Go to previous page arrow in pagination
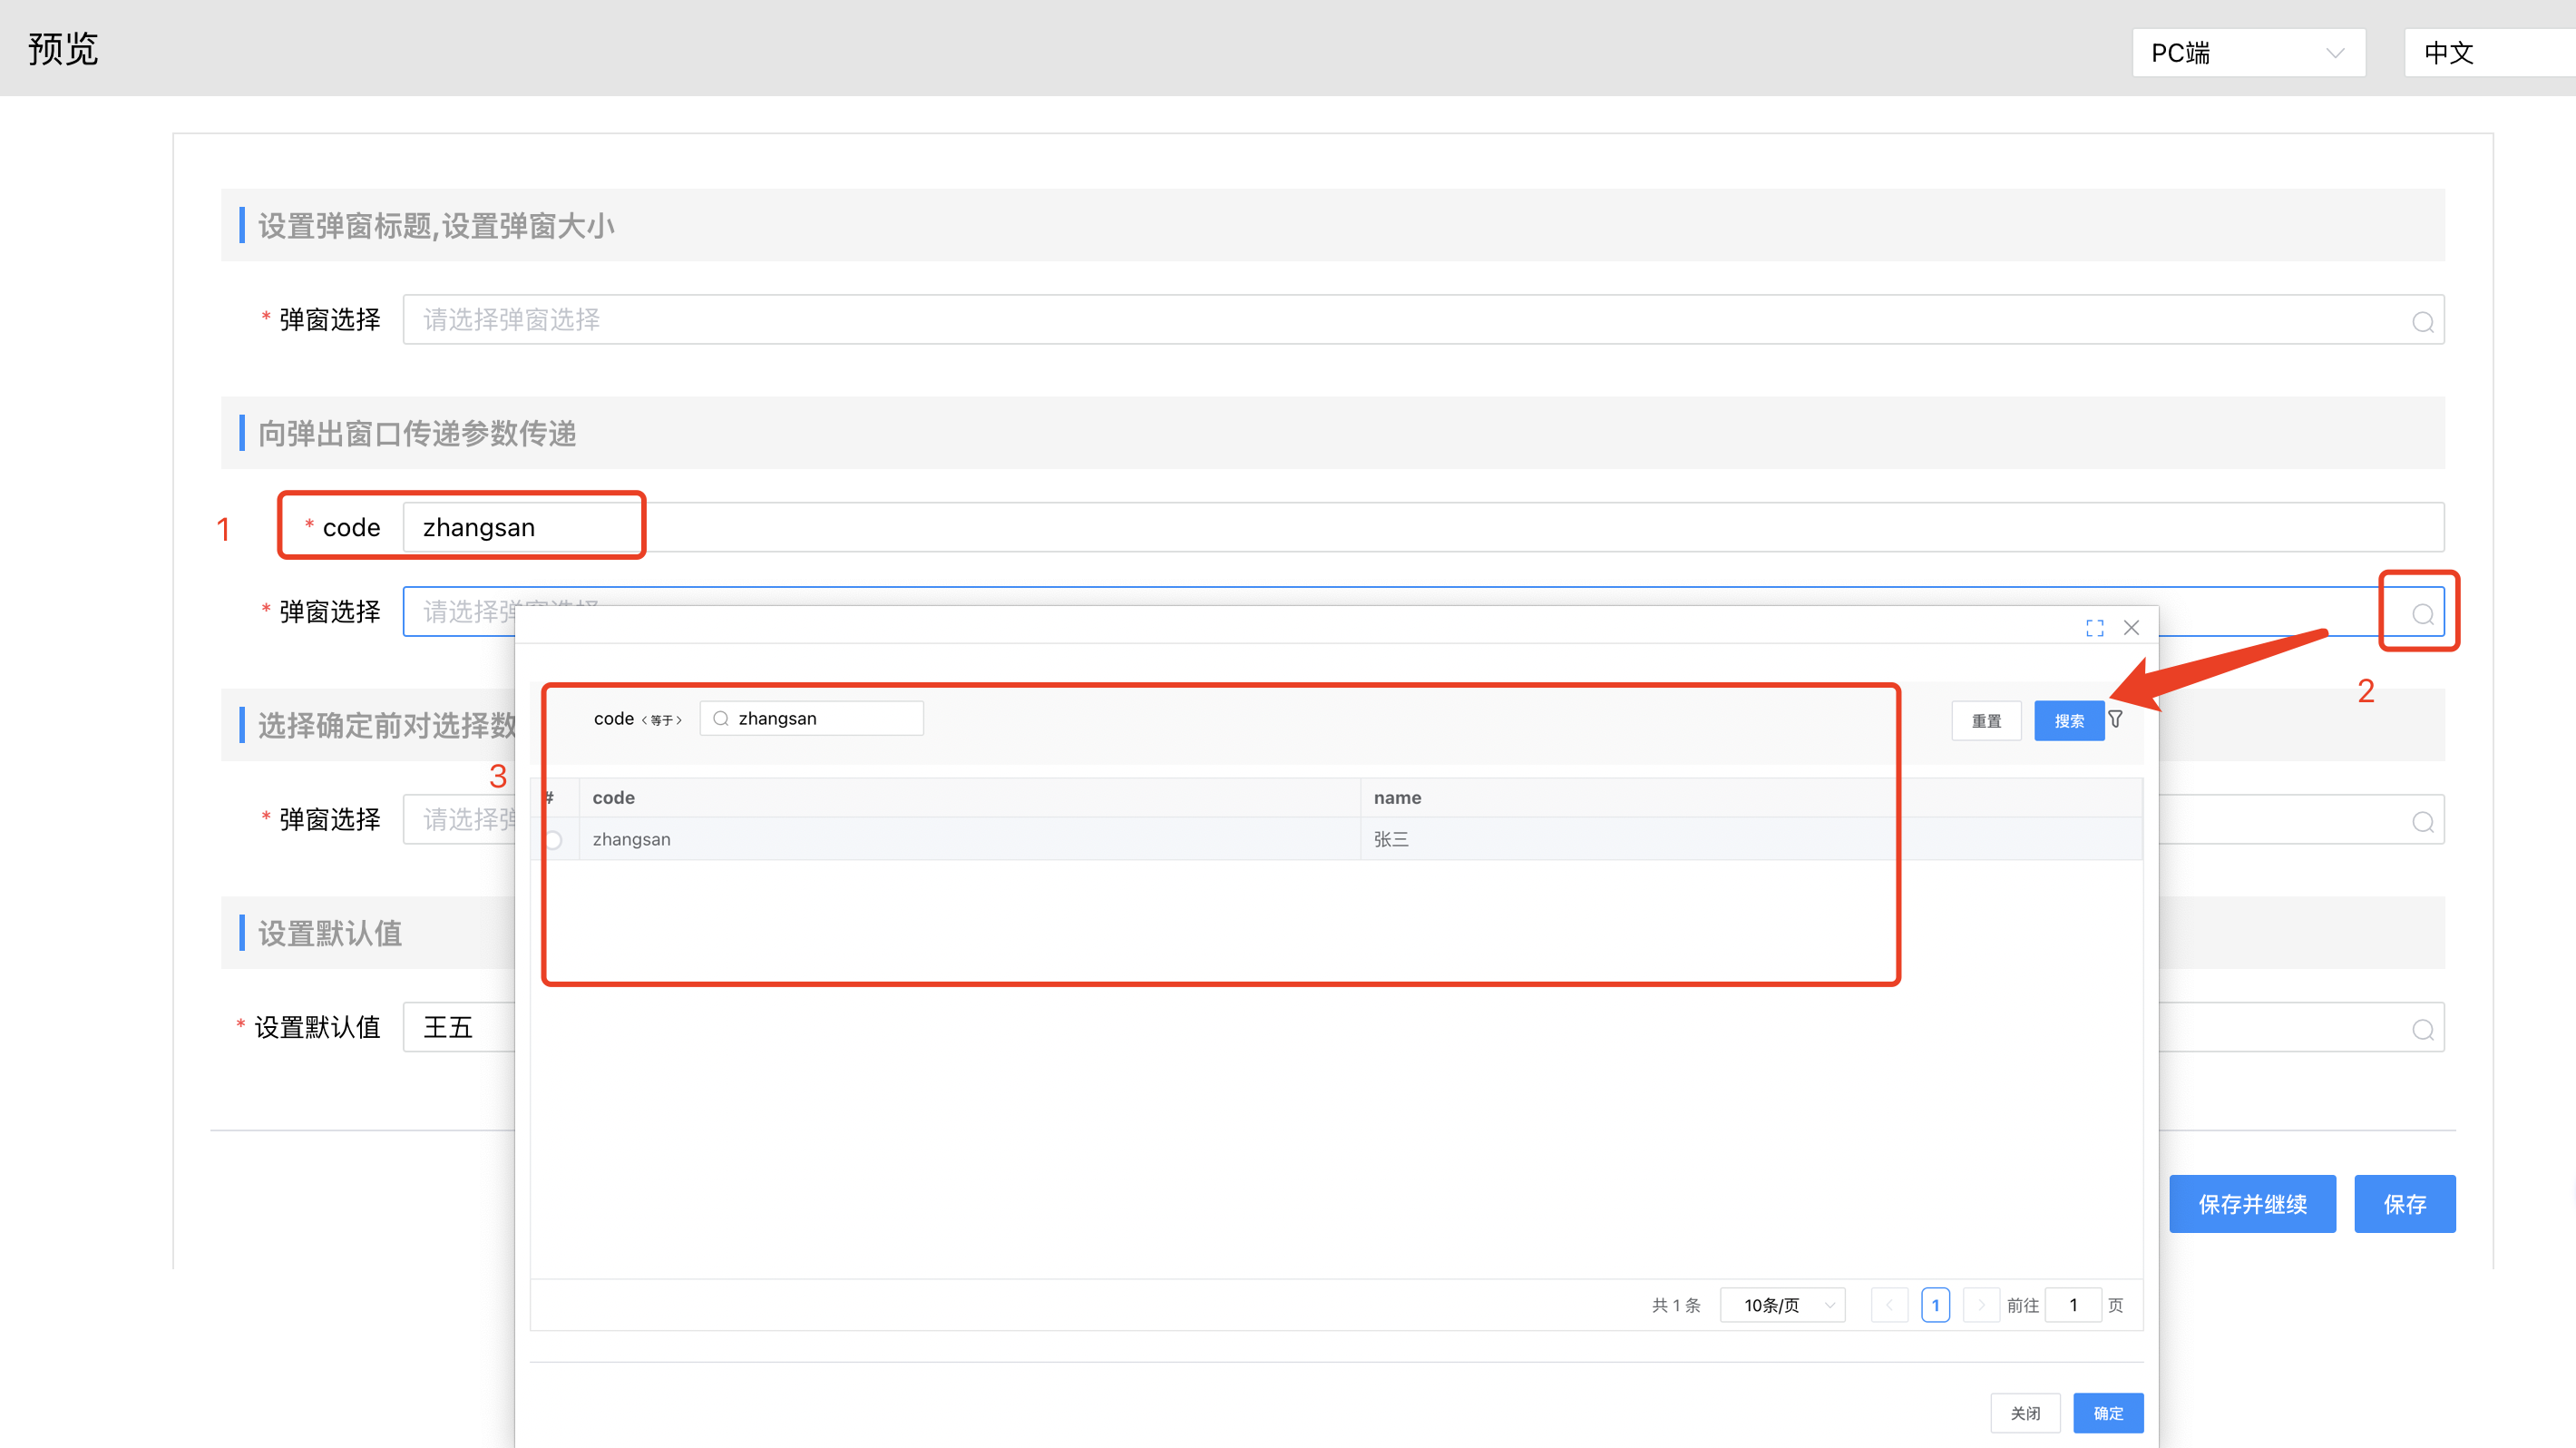Screen dimensions: 2576x1448 [1889, 1305]
